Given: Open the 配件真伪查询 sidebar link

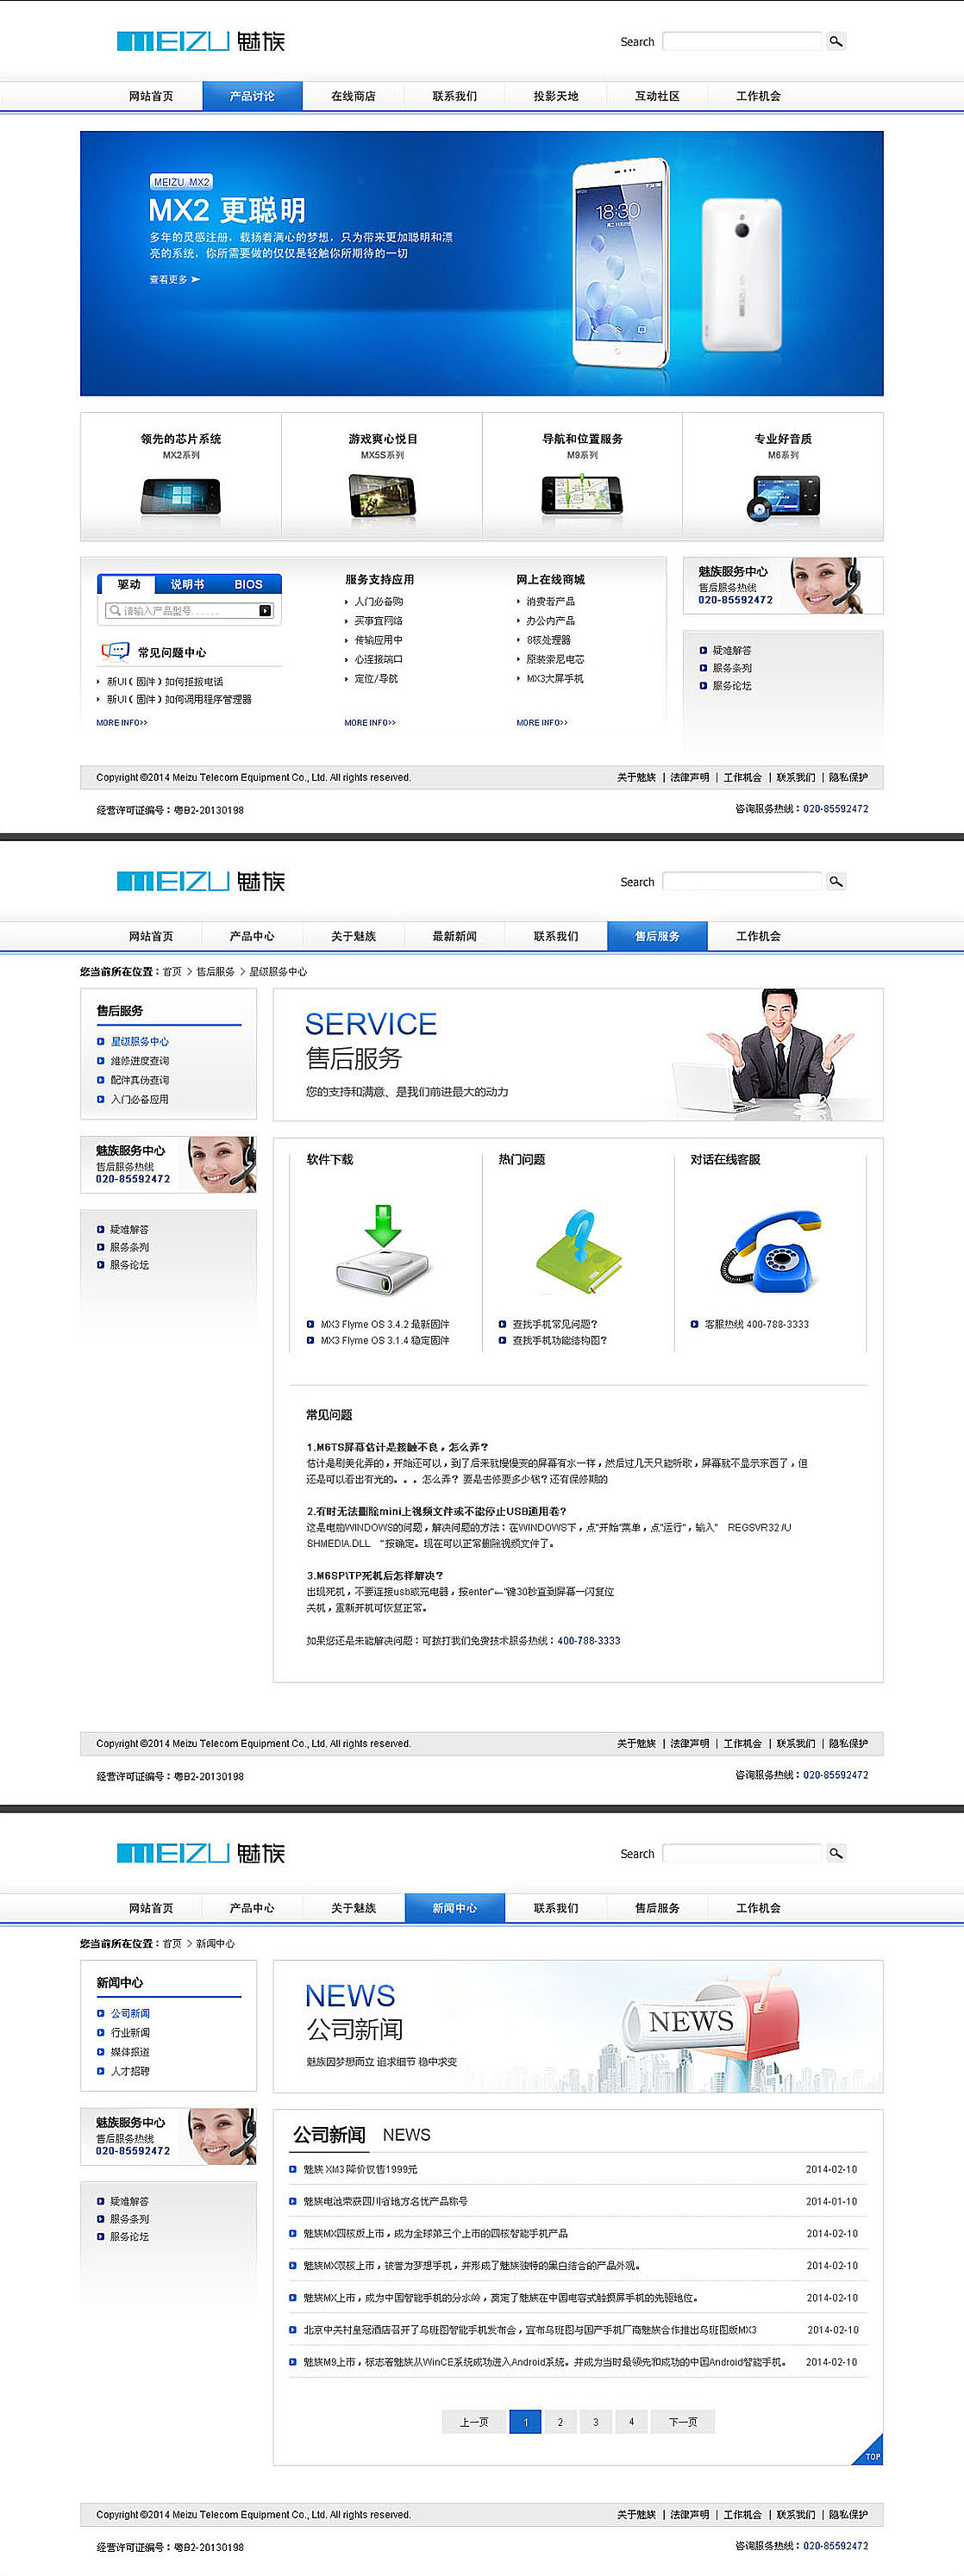Looking at the screenshot, I should (139, 1080).
